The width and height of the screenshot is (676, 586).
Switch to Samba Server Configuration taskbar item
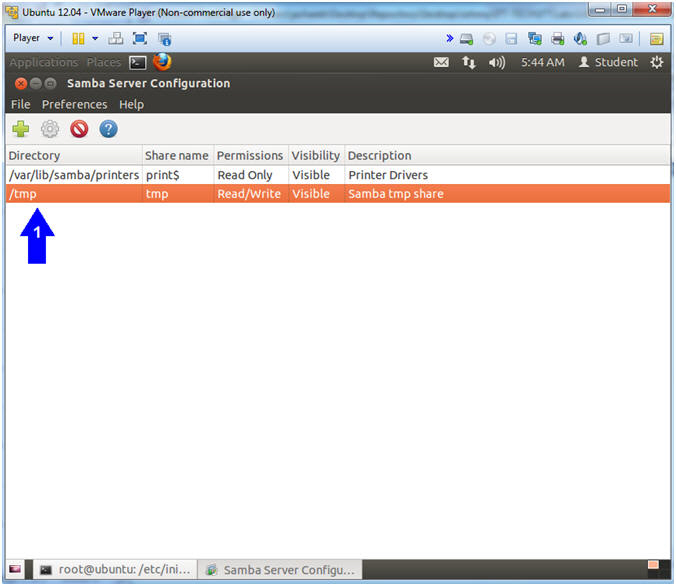[x=280, y=570]
